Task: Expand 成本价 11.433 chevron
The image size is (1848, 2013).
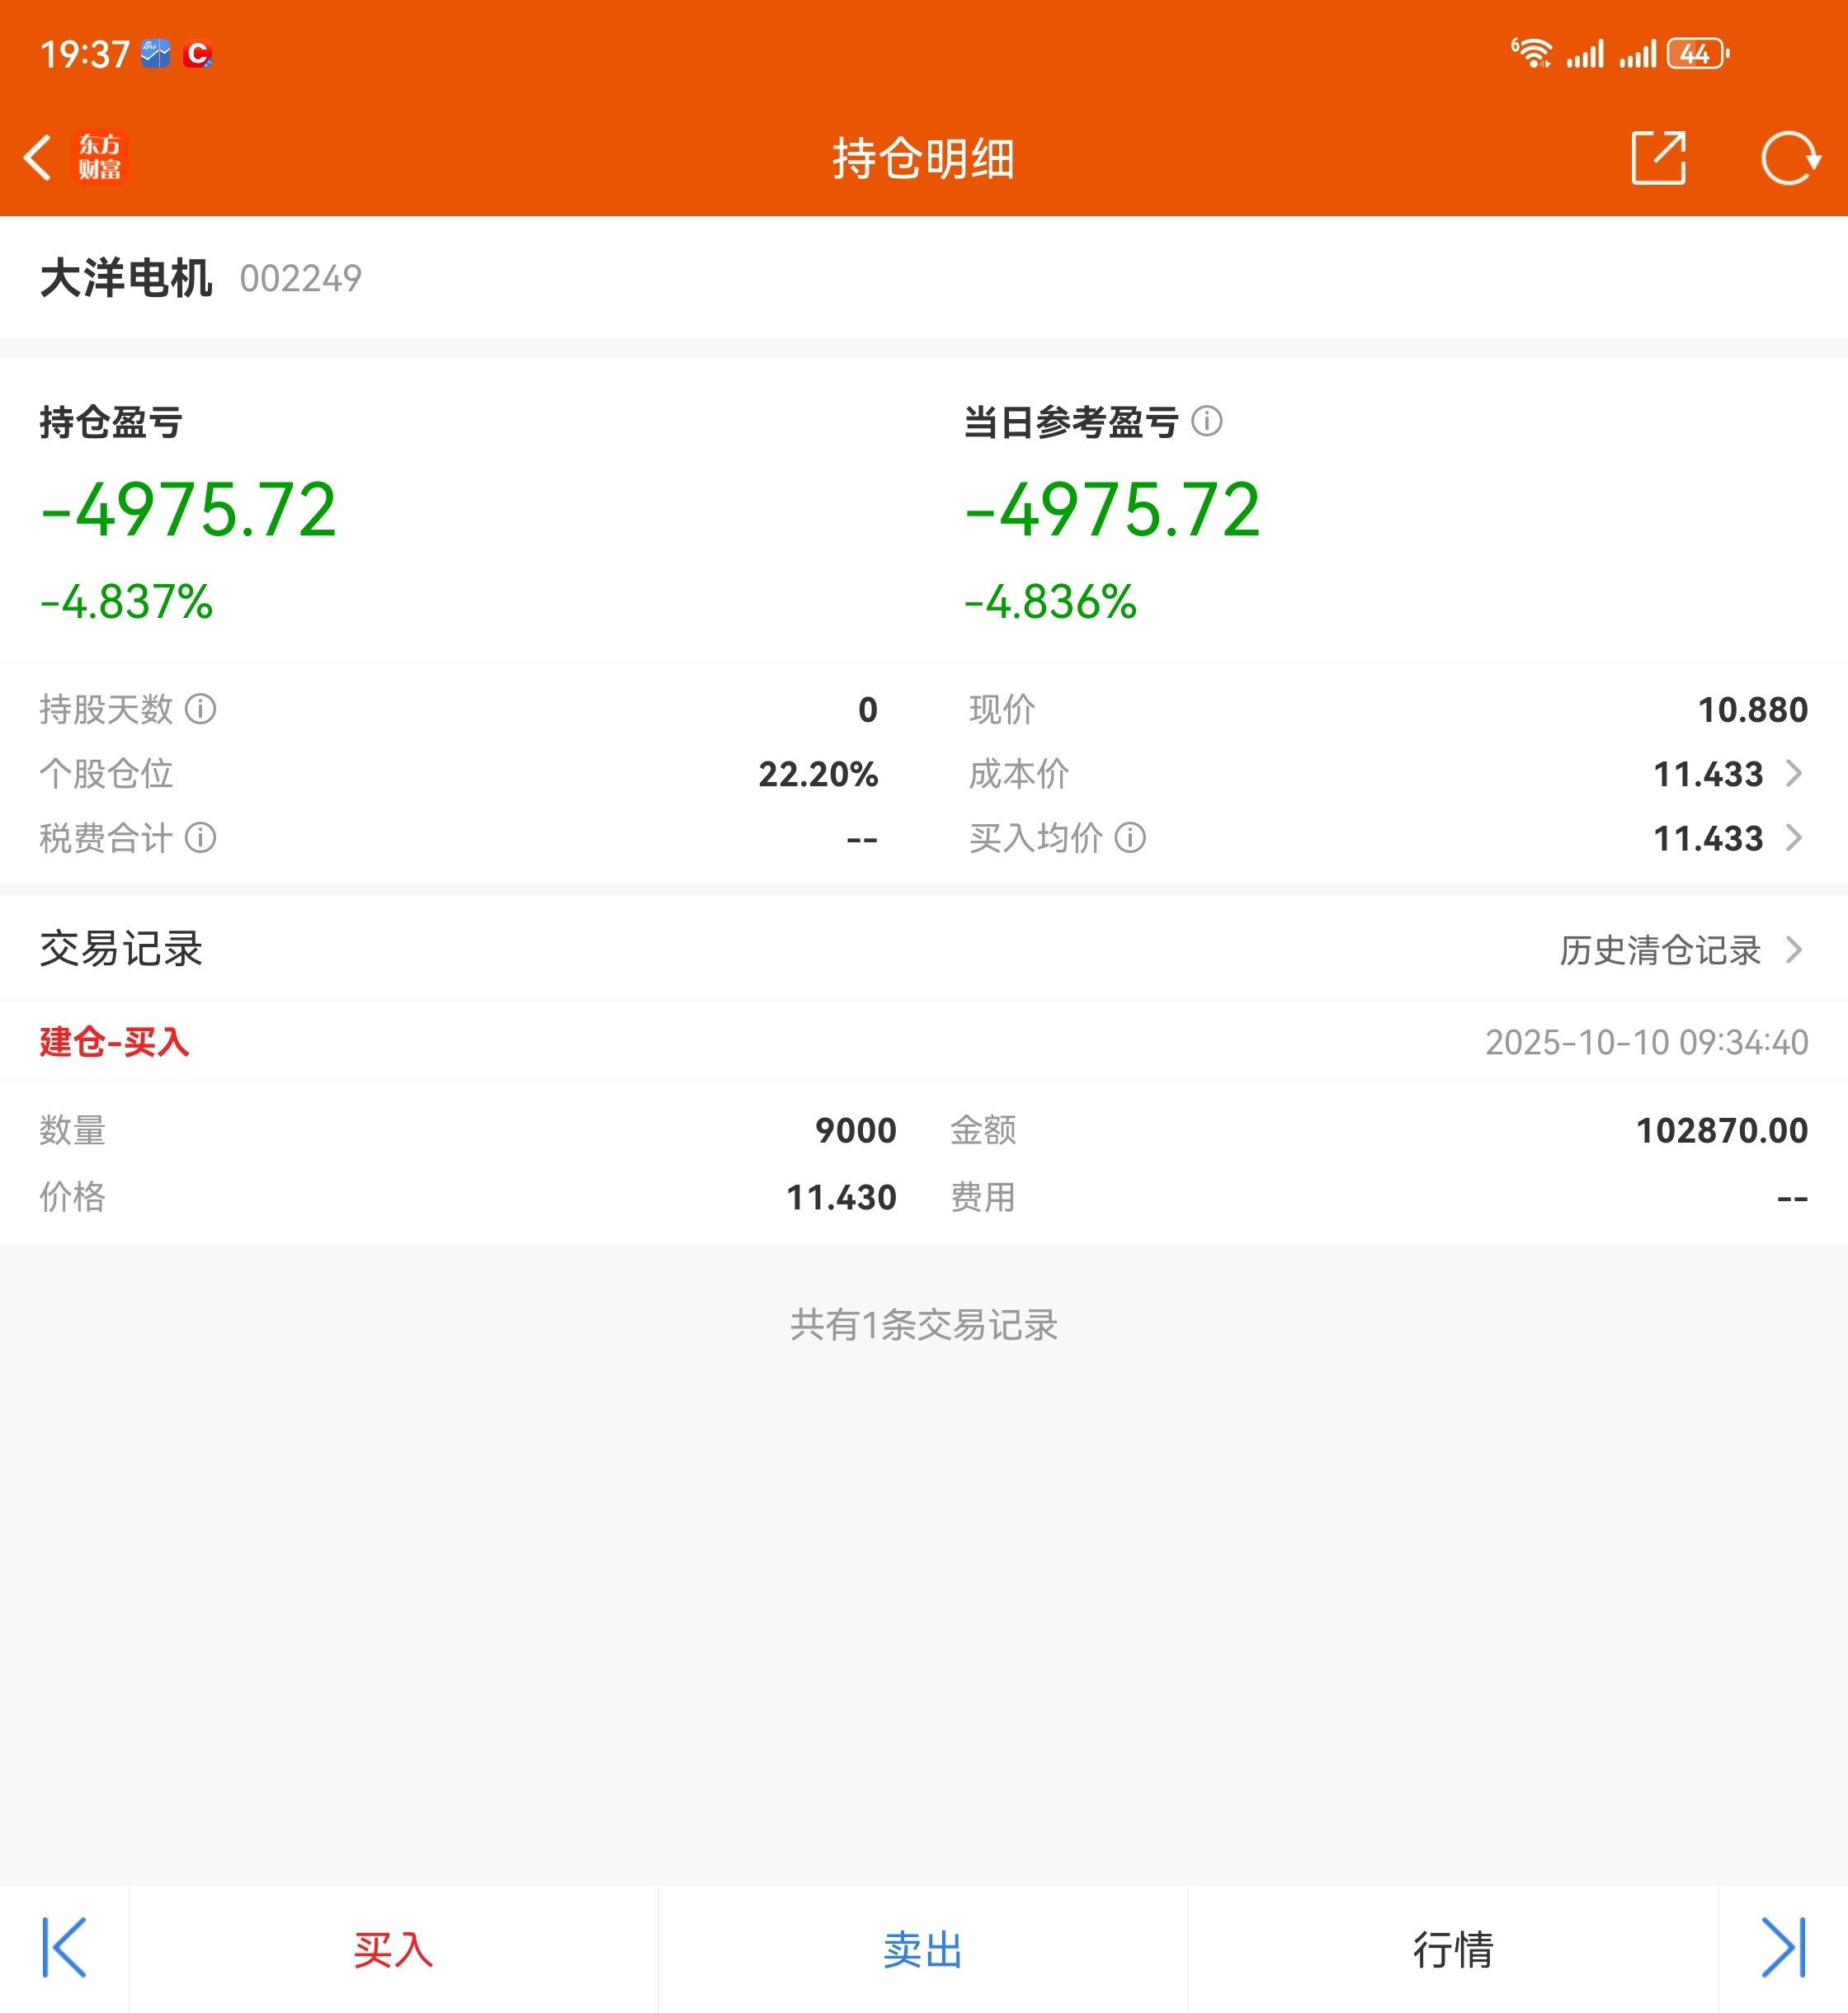Action: tap(1794, 773)
